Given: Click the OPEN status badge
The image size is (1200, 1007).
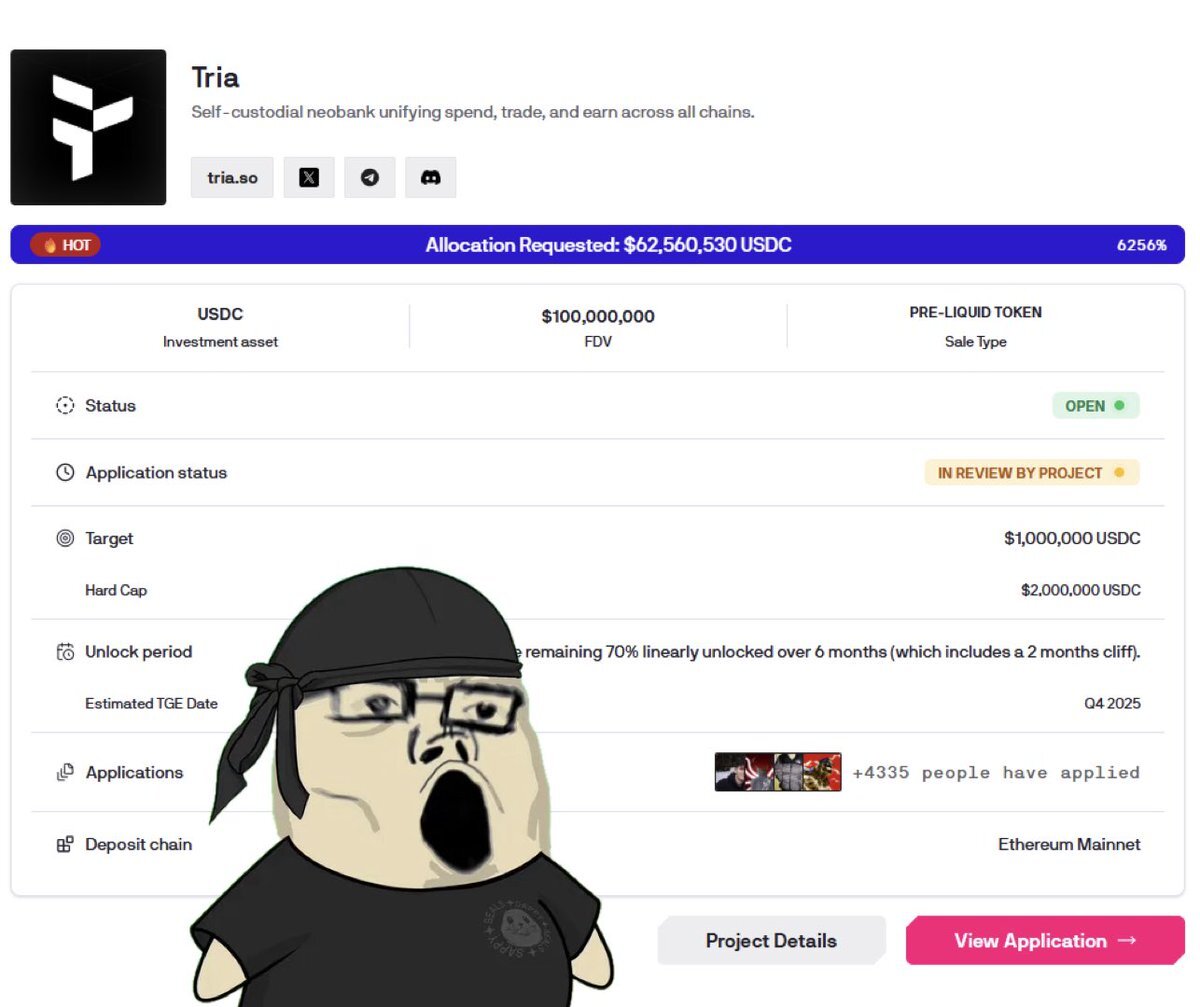Looking at the screenshot, I should (x=1095, y=406).
